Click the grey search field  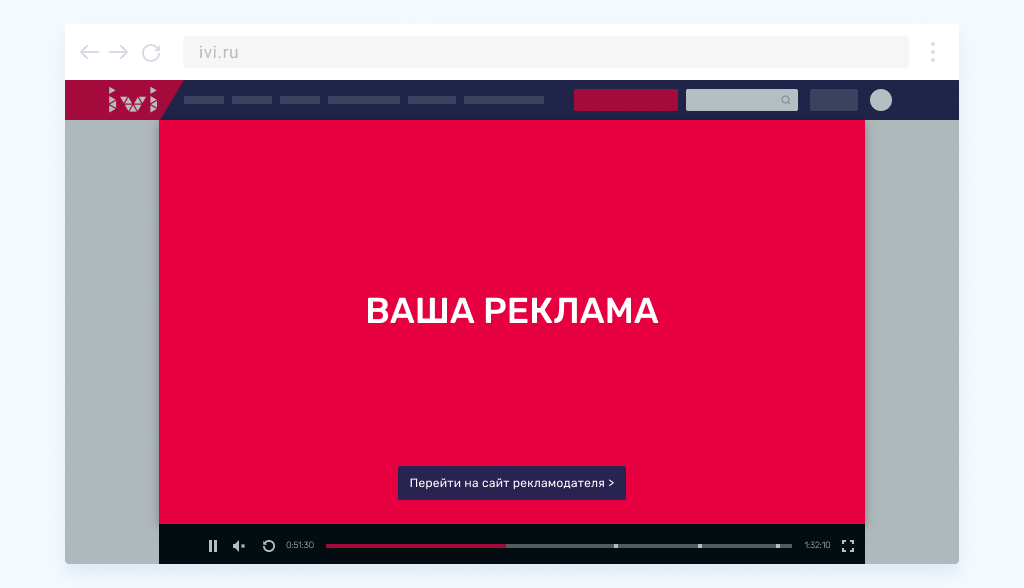(x=742, y=100)
